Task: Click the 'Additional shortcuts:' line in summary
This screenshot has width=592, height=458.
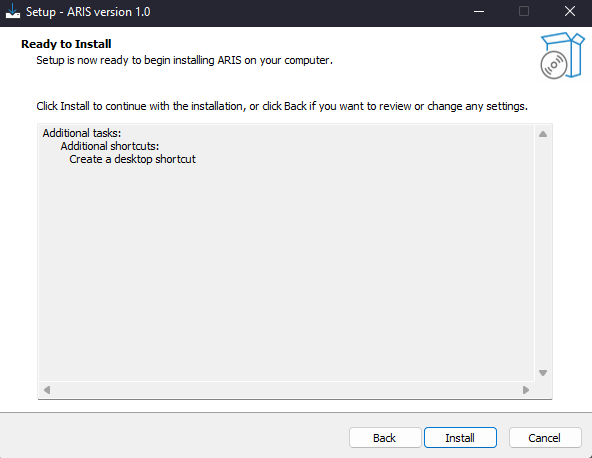Action: tap(110, 146)
